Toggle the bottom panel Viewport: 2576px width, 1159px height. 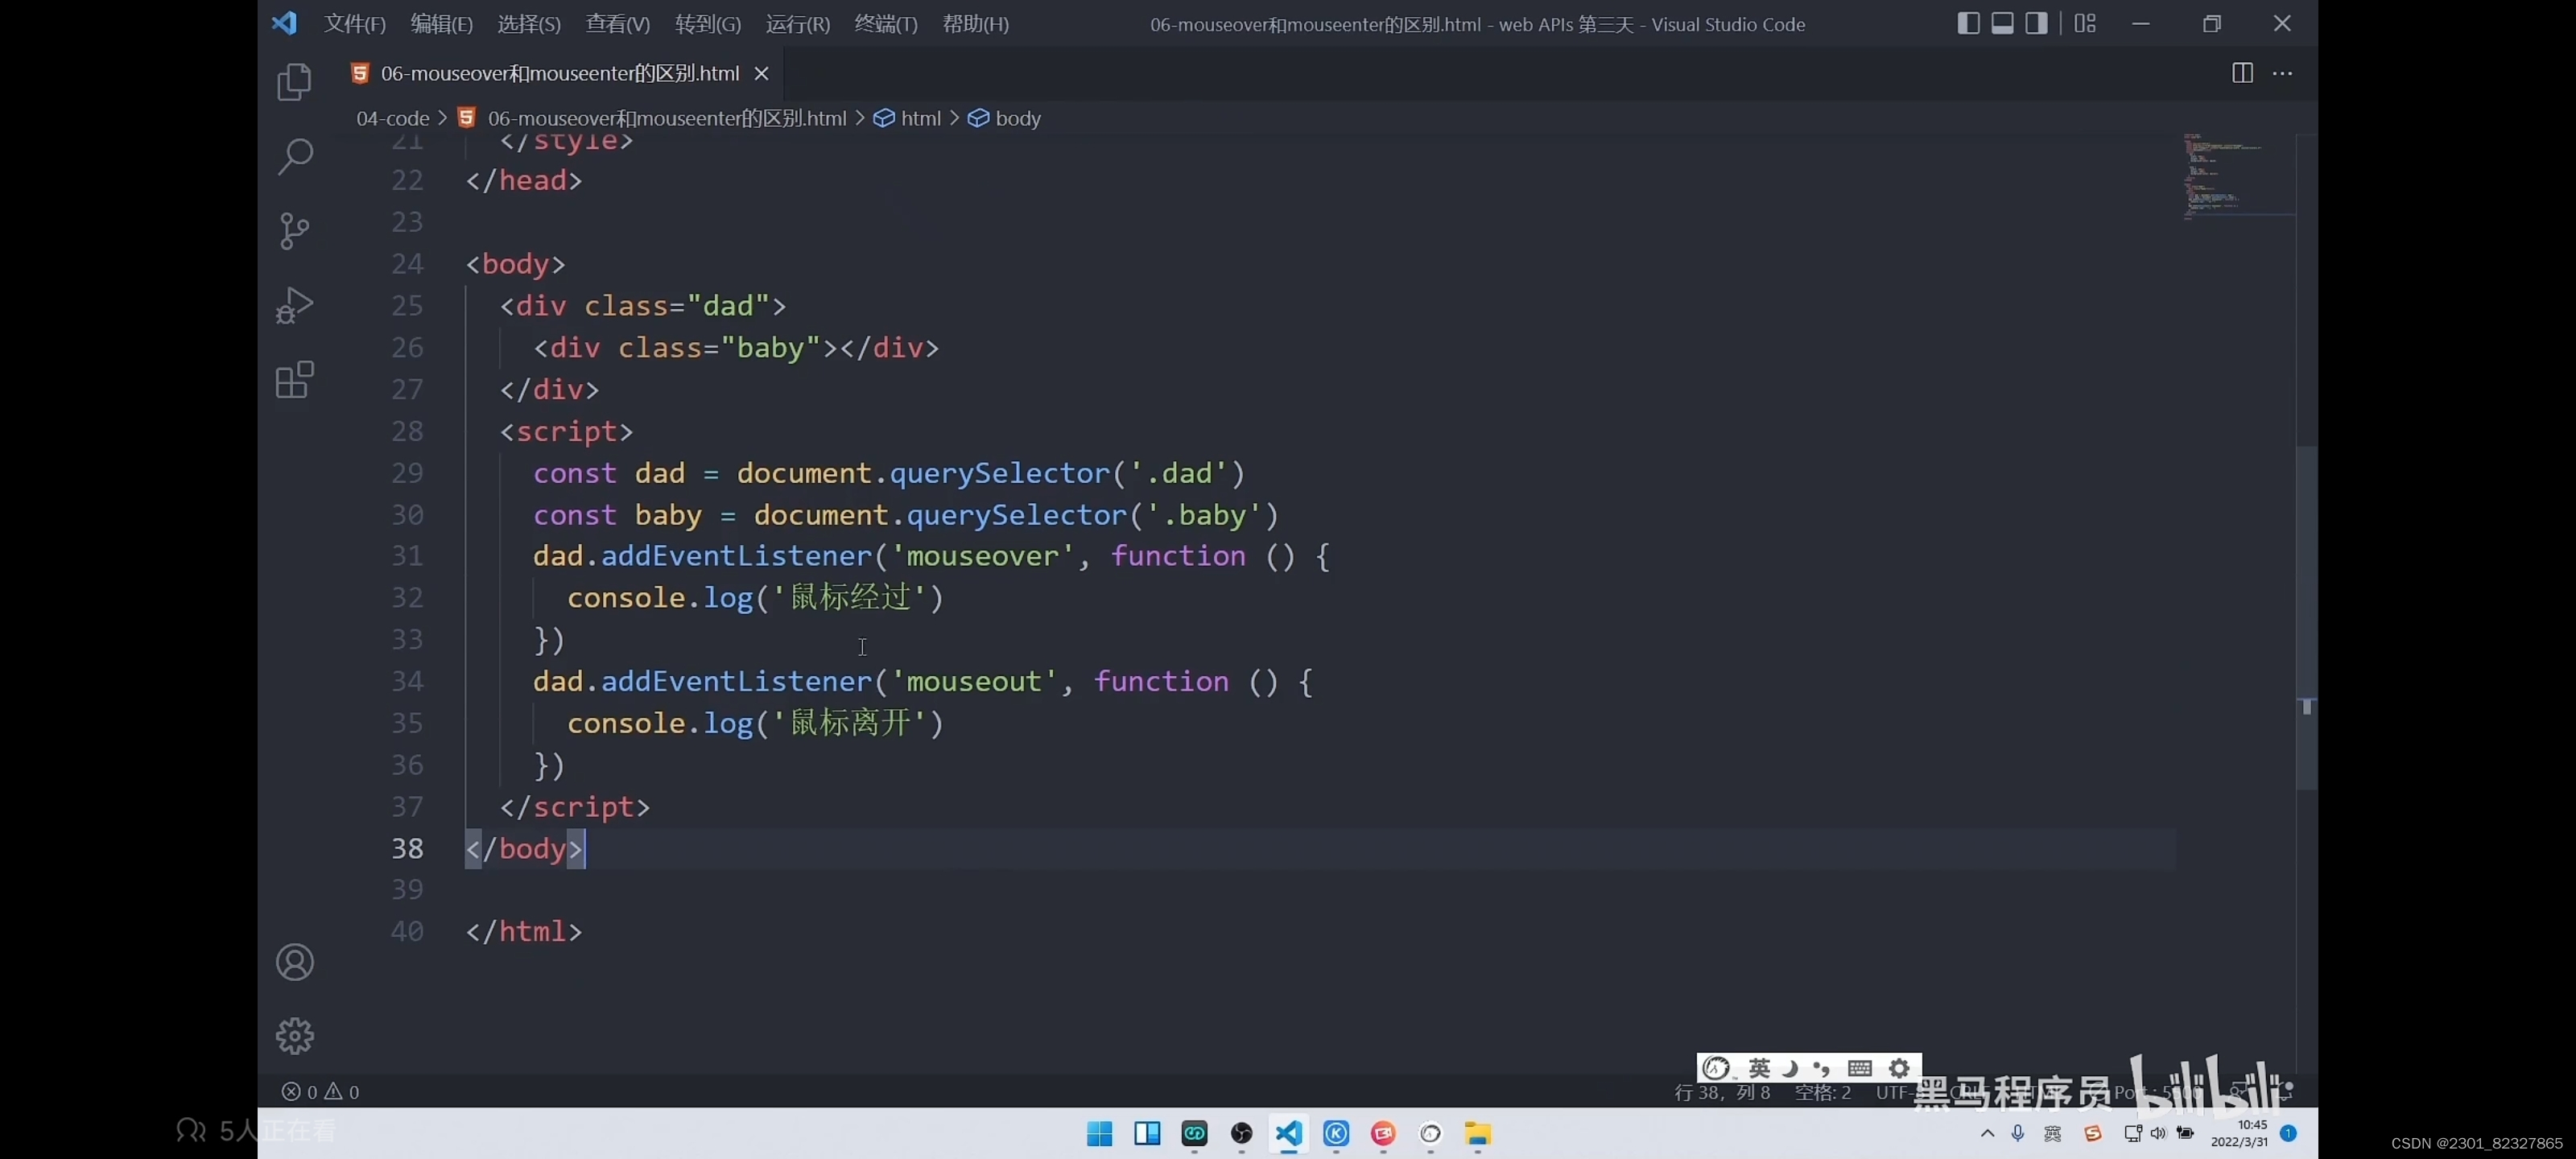point(2002,23)
